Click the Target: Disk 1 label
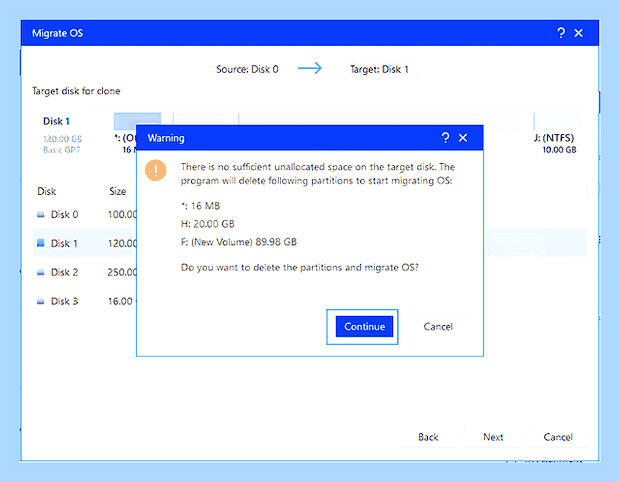The image size is (620, 482). coord(379,69)
